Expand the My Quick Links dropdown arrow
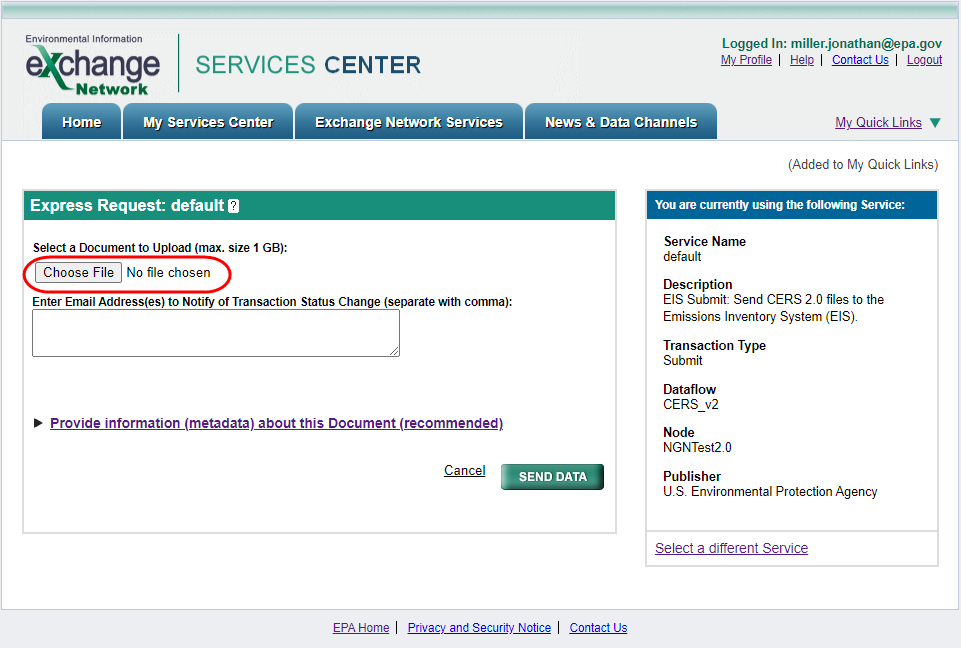 point(935,123)
